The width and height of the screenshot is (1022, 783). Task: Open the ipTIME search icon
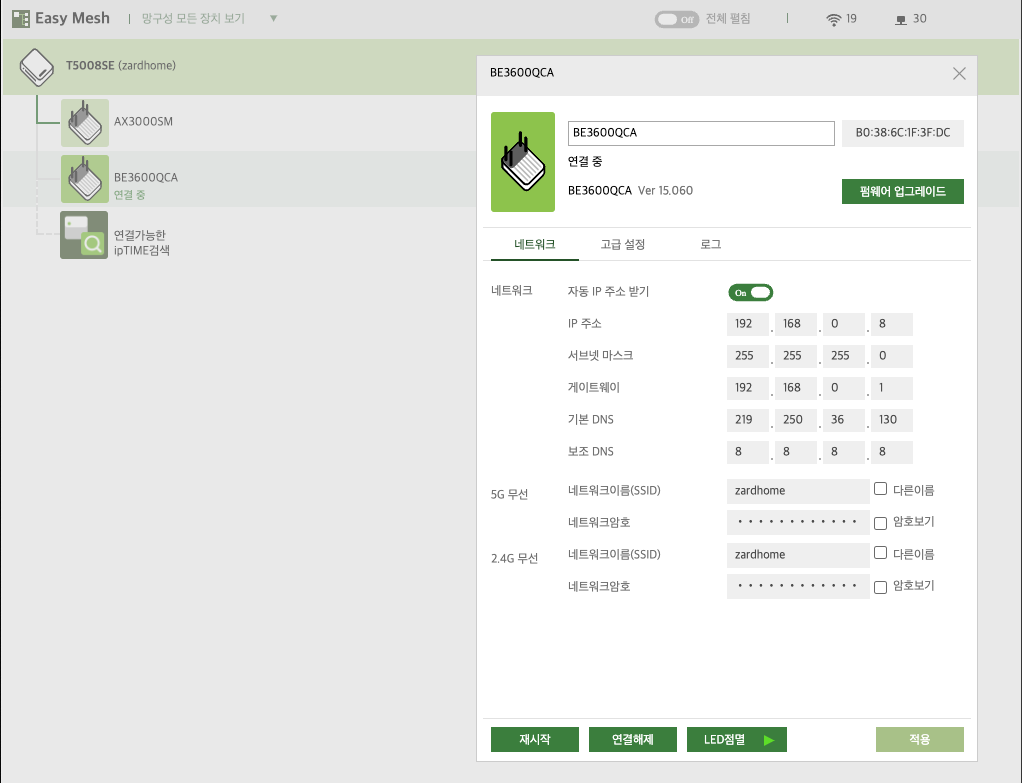(84, 235)
